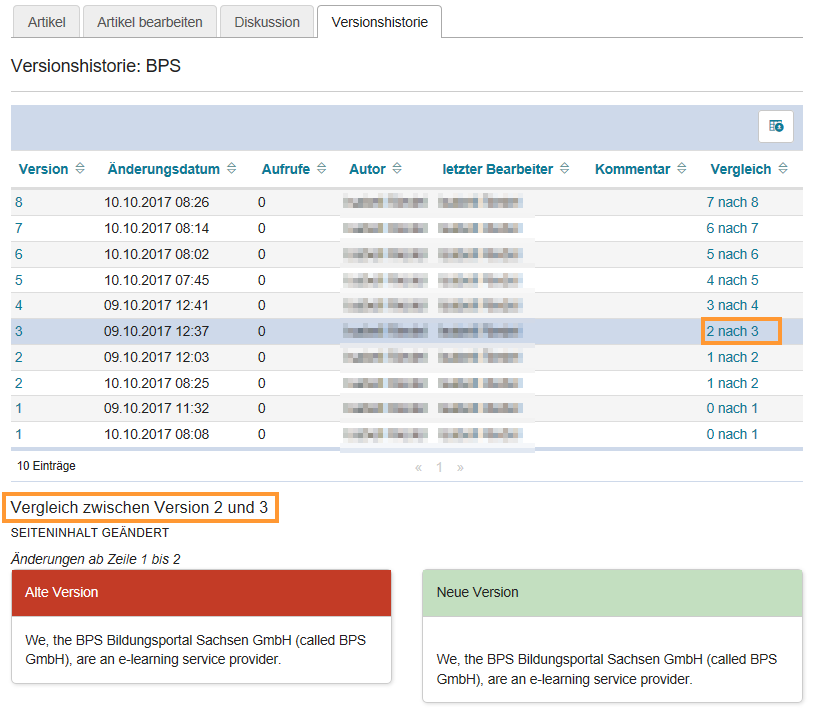819x719 pixels.
Task: Open version 5 from the list
Action: 19,280
